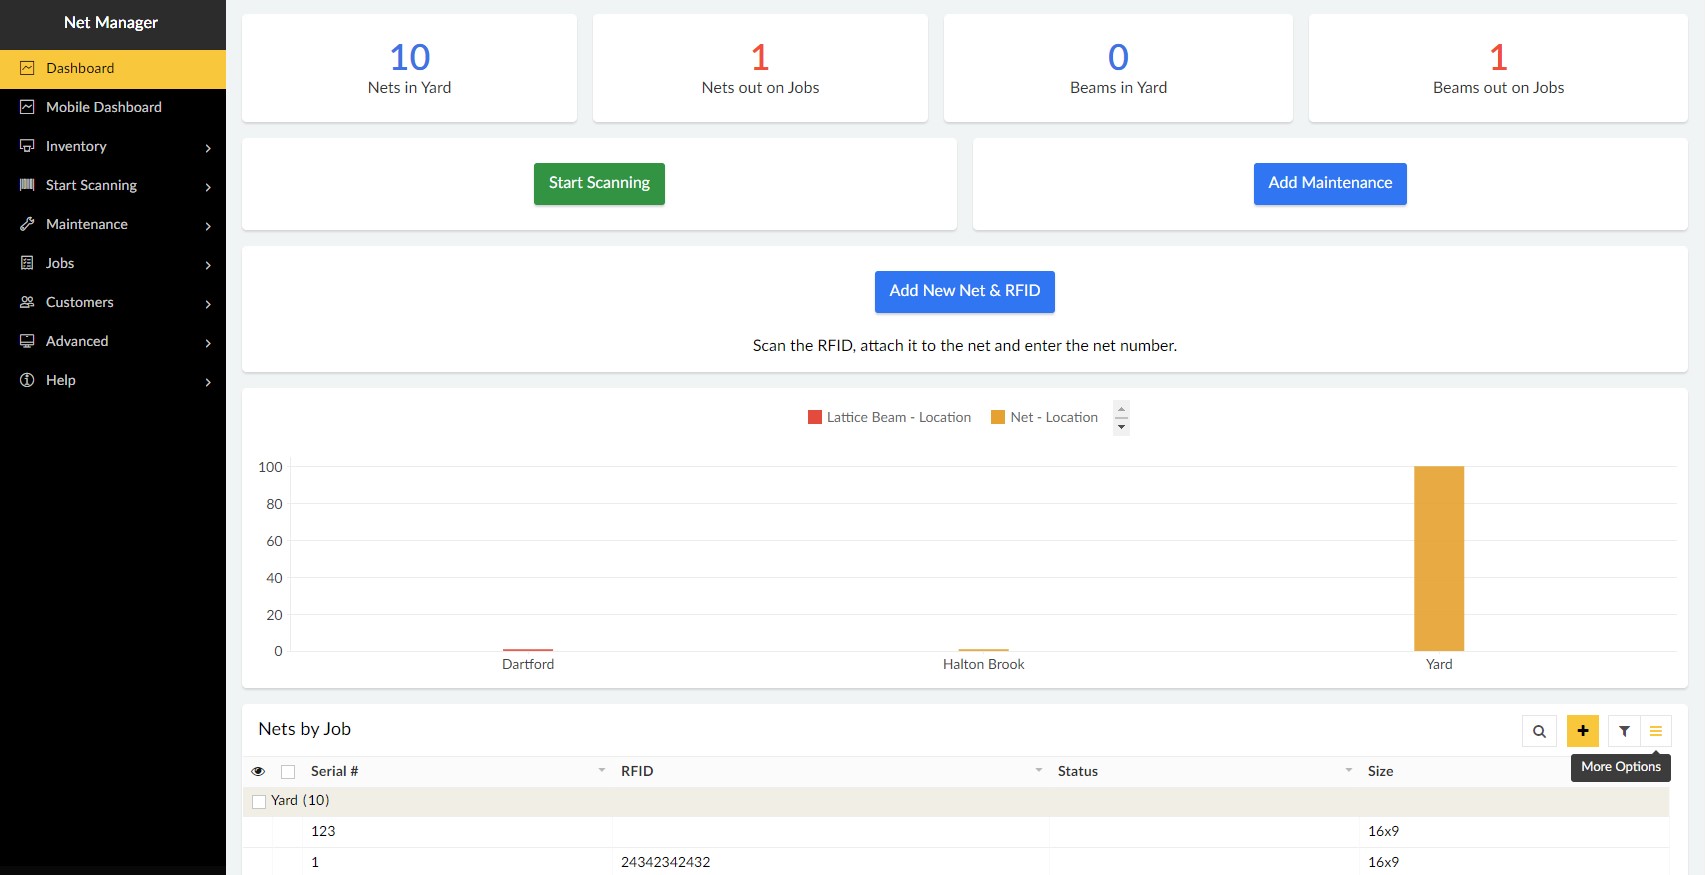The image size is (1705, 875).
Task: Click the chart legend scroll-down arrow
Action: click(1121, 427)
